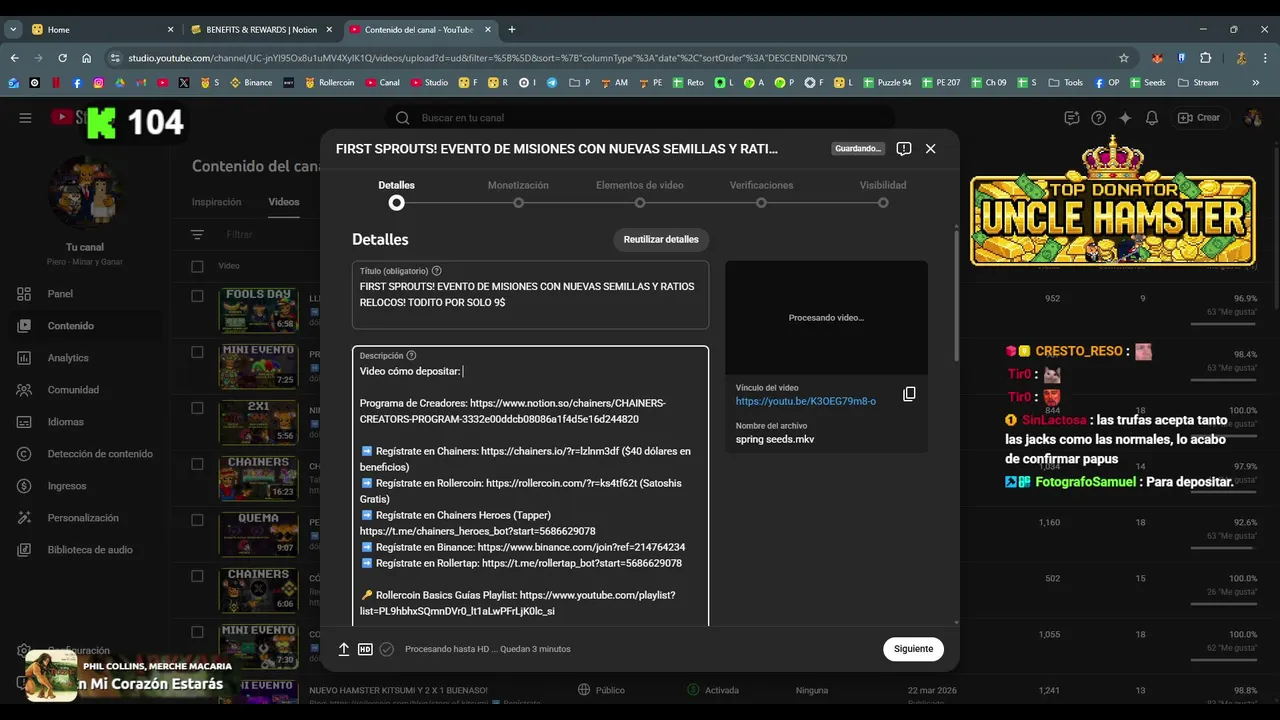Click the Idiomas sidebar icon

point(24,422)
